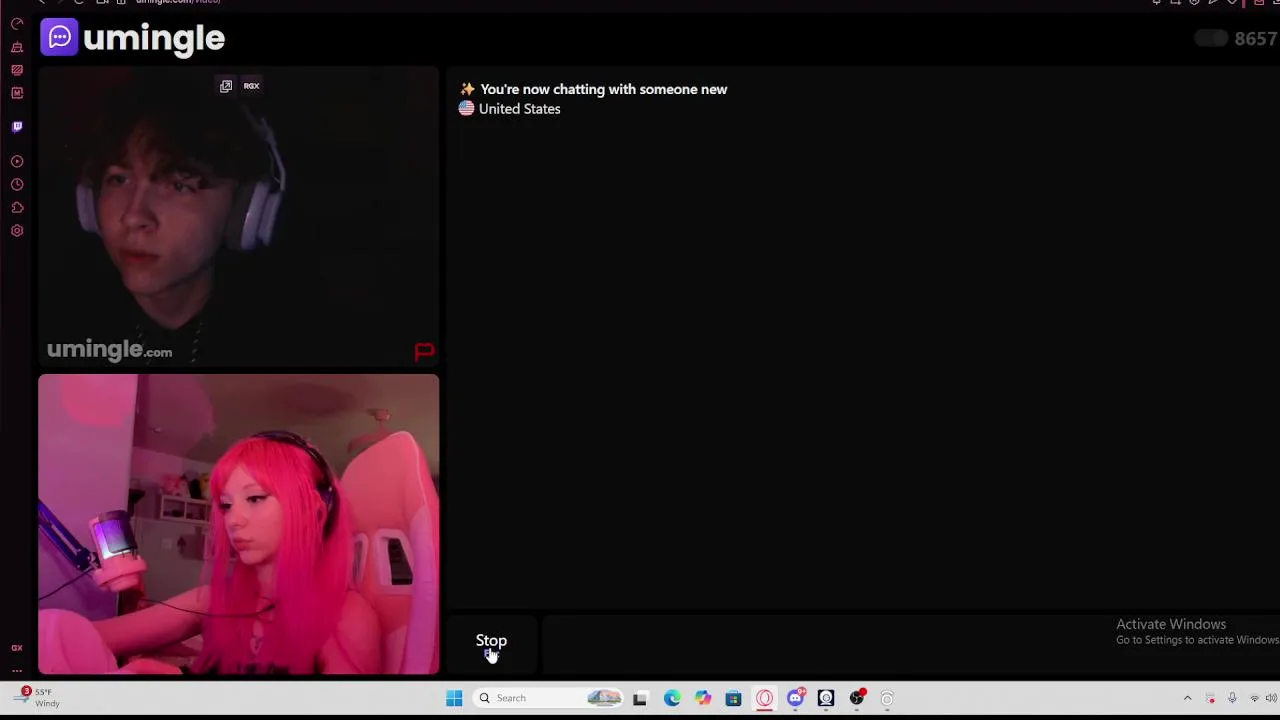1280x720 pixels.
Task: Open Discord from the taskbar
Action: [795, 698]
